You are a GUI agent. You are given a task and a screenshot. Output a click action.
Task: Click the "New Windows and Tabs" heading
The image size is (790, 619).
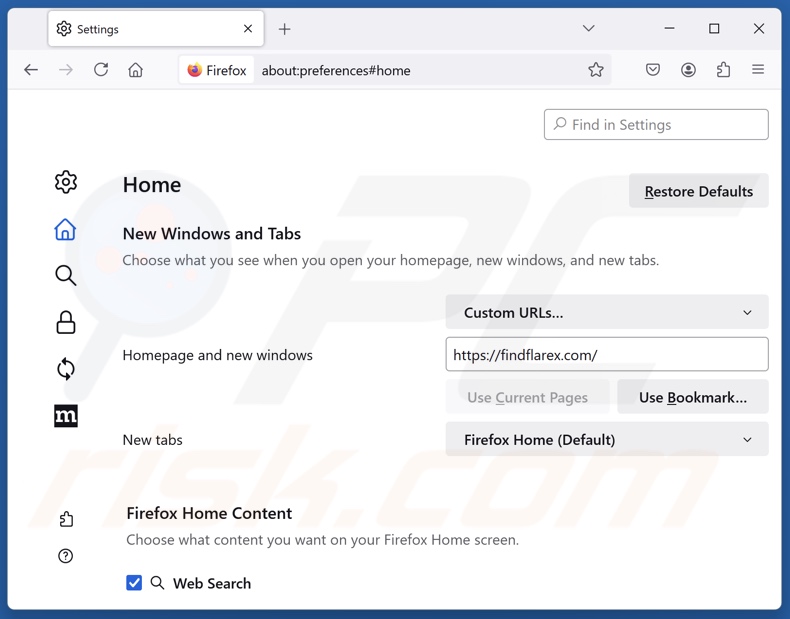click(212, 234)
